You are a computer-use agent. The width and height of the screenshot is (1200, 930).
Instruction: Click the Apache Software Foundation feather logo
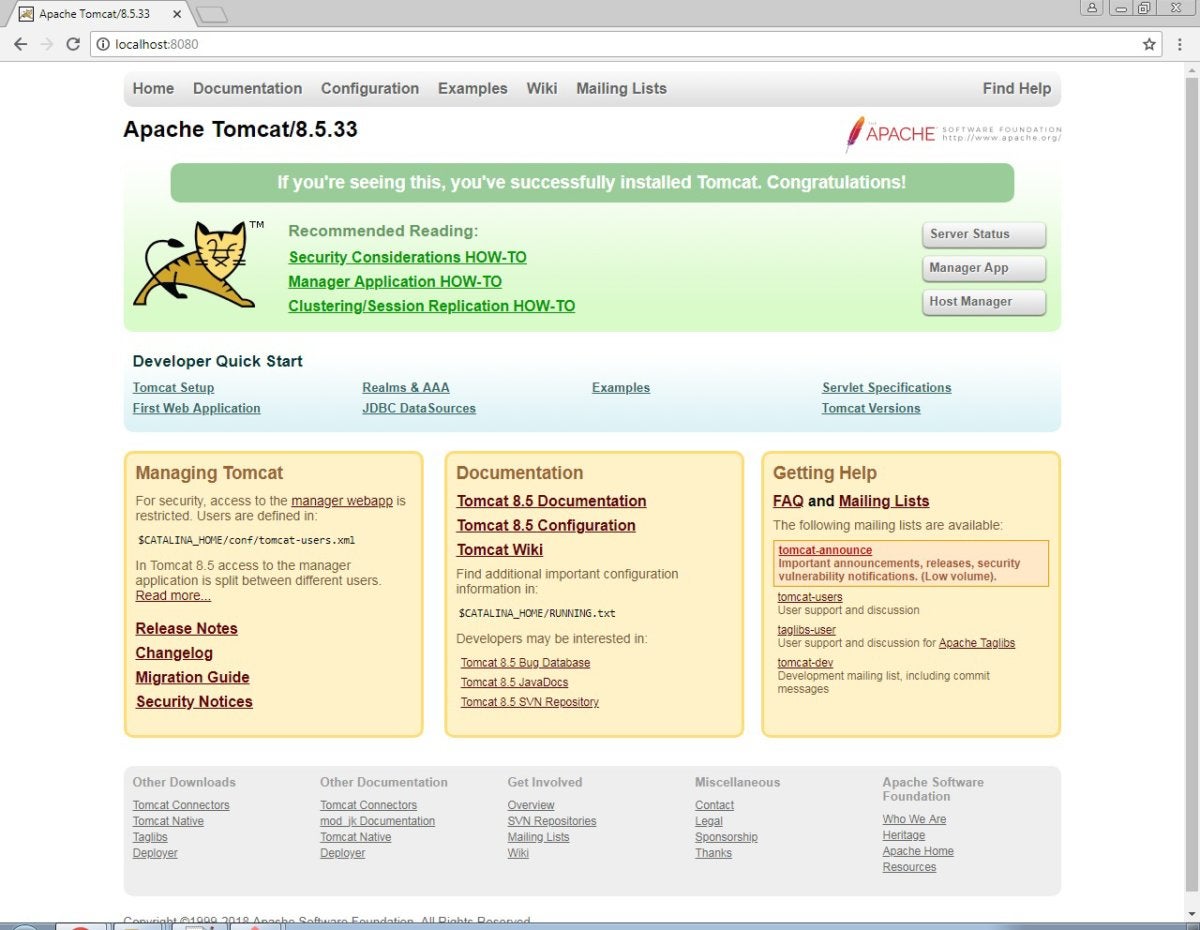click(953, 133)
